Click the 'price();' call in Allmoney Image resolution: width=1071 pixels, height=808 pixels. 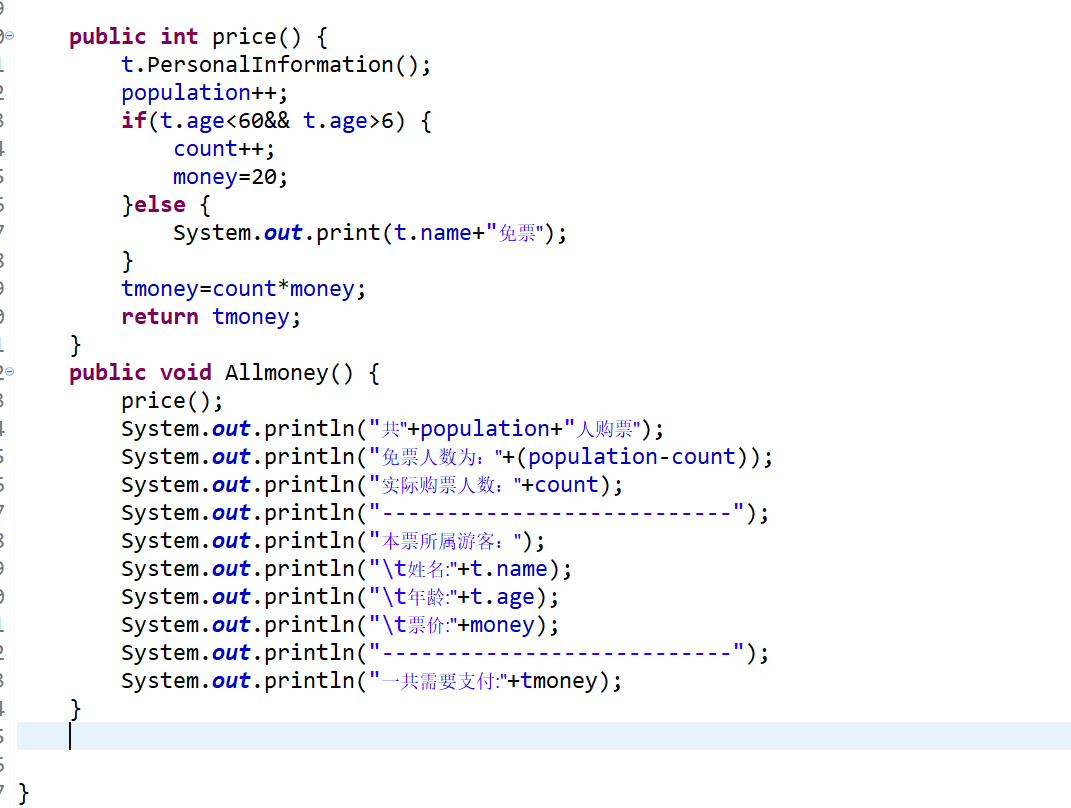tap(171, 401)
